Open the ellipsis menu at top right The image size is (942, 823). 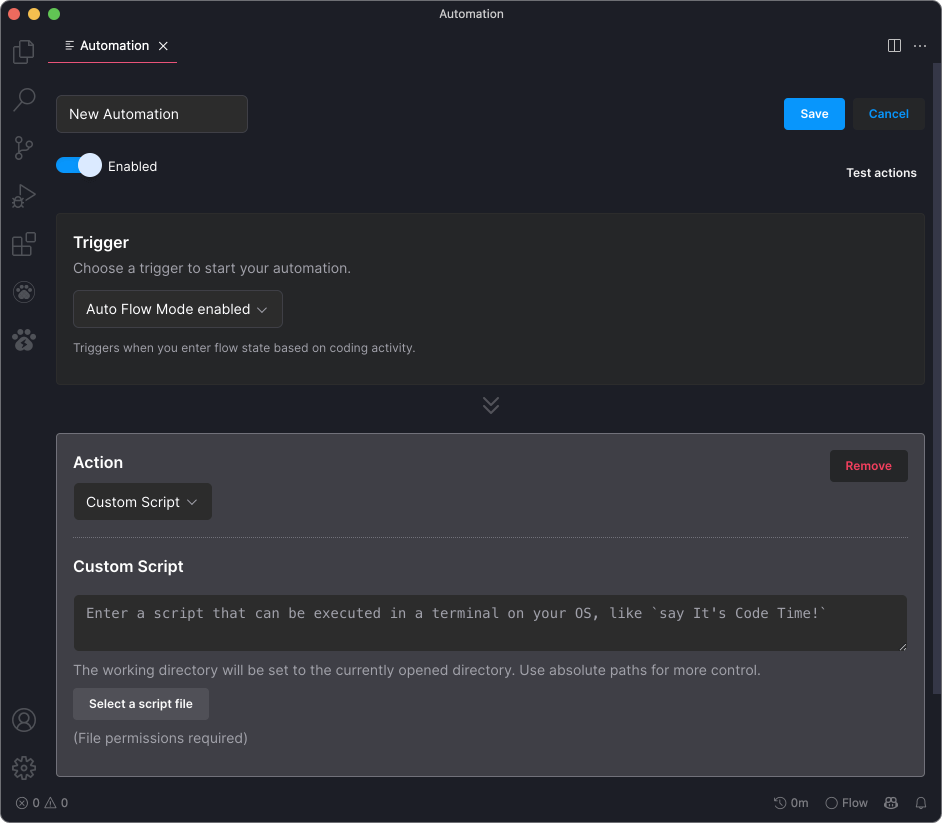click(919, 45)
